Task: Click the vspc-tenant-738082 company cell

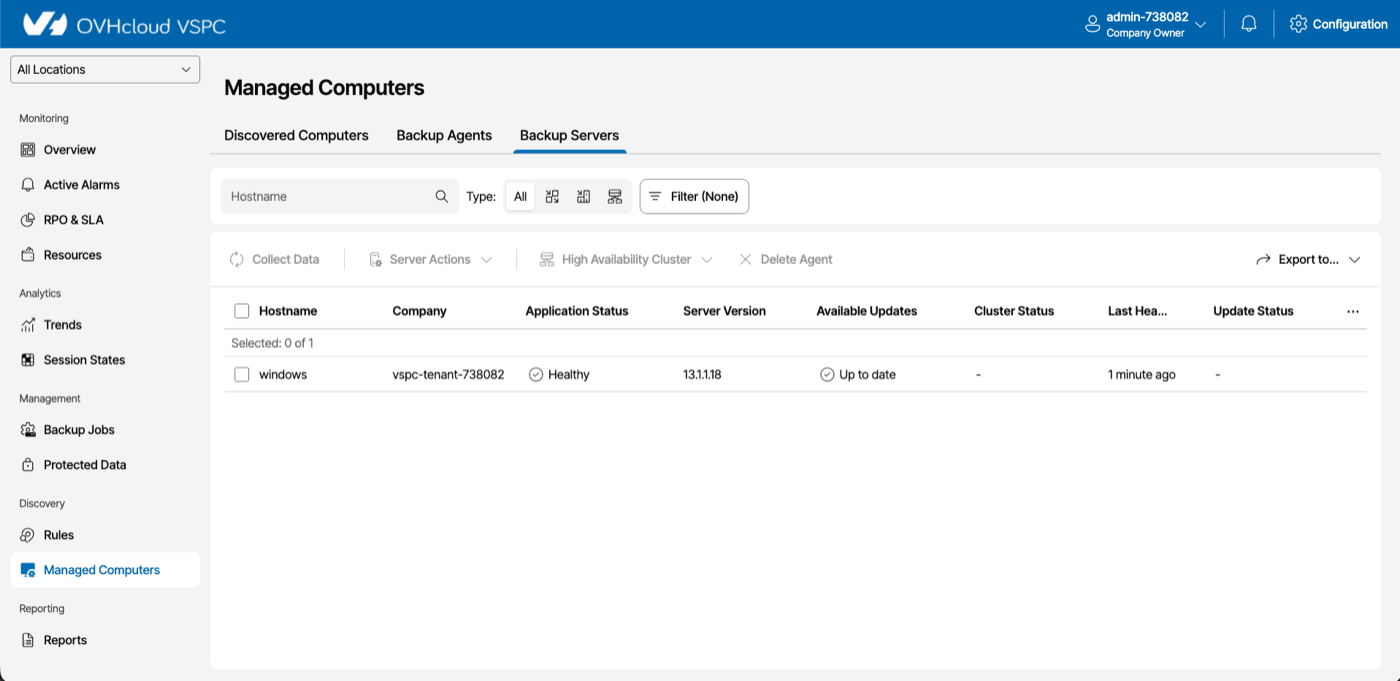Action: pos(448,374)
